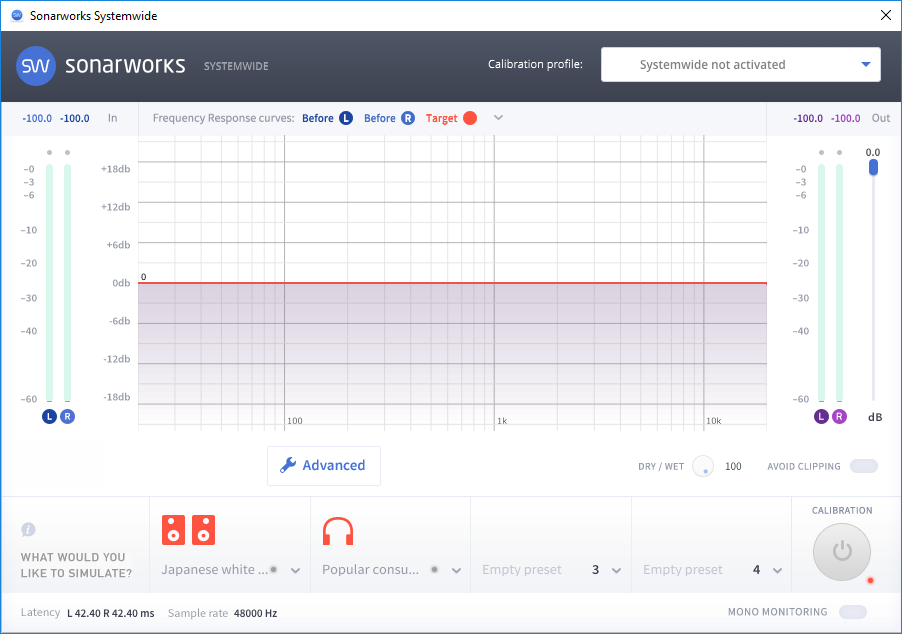Click the input R channel badge
The image size is (902, 634).
[x=67, y=417]
